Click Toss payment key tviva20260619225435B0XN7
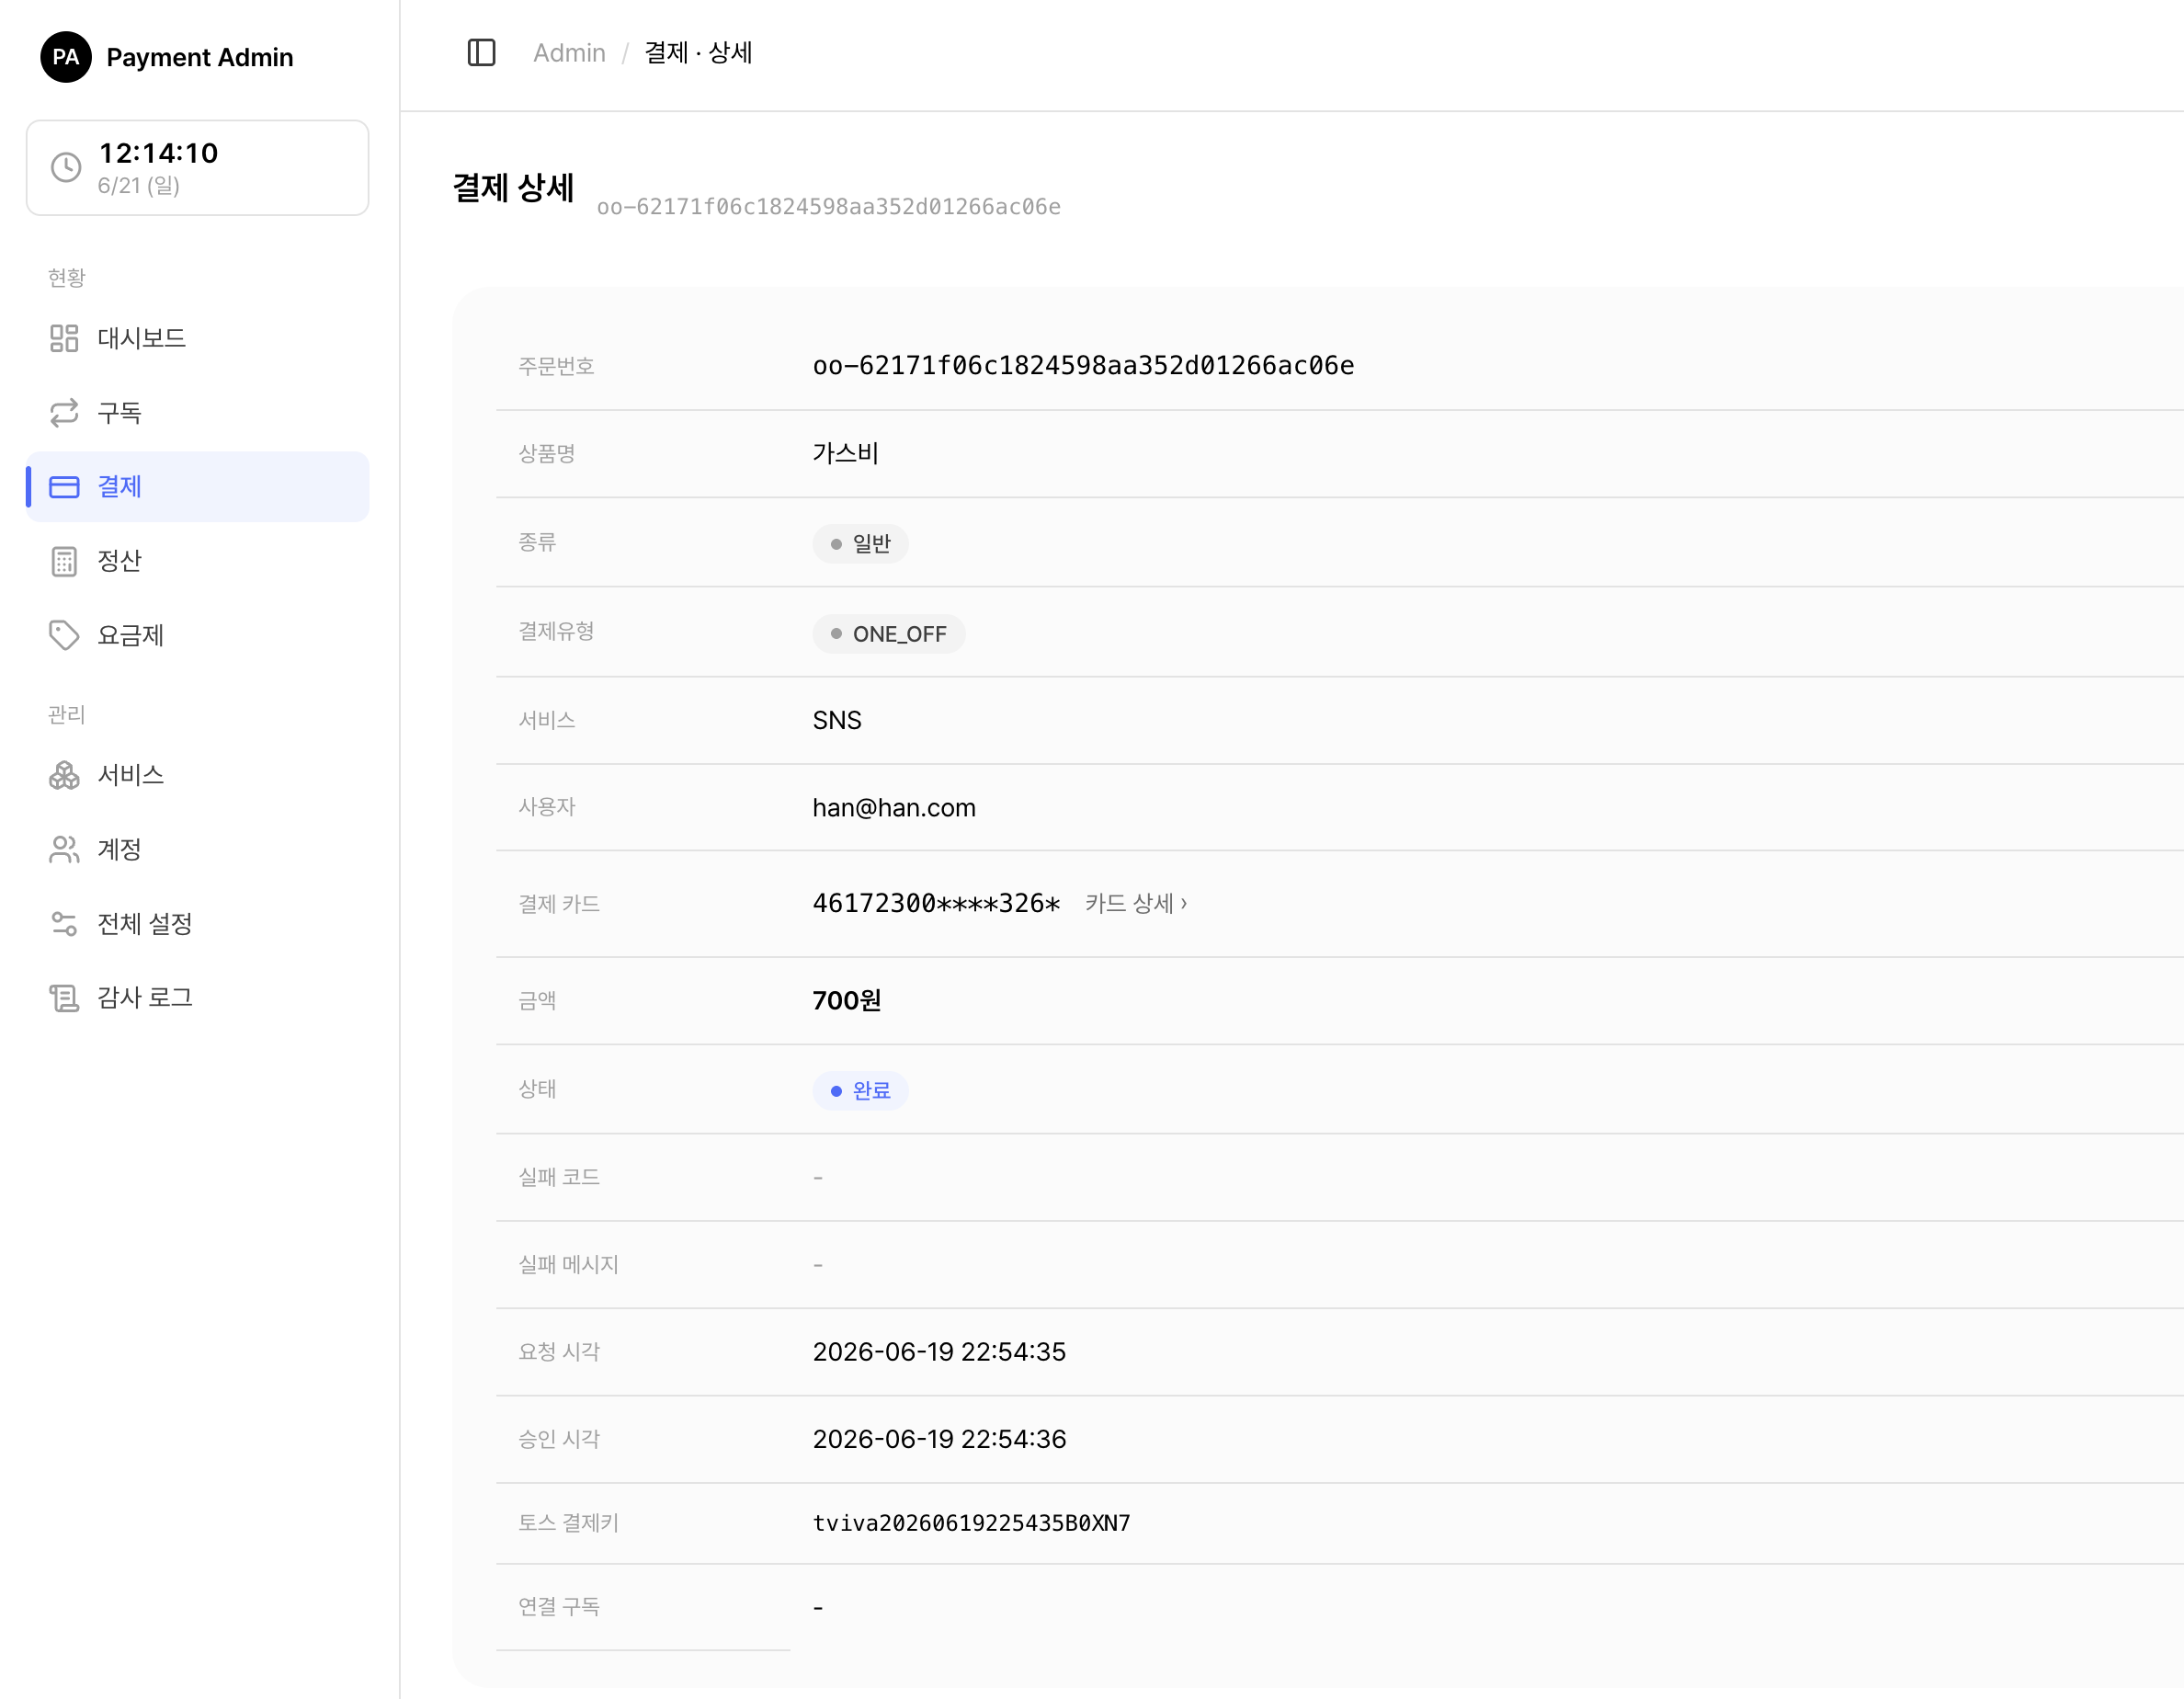The width and height of the screenshot is (2184, 1699). point(971,1524)
